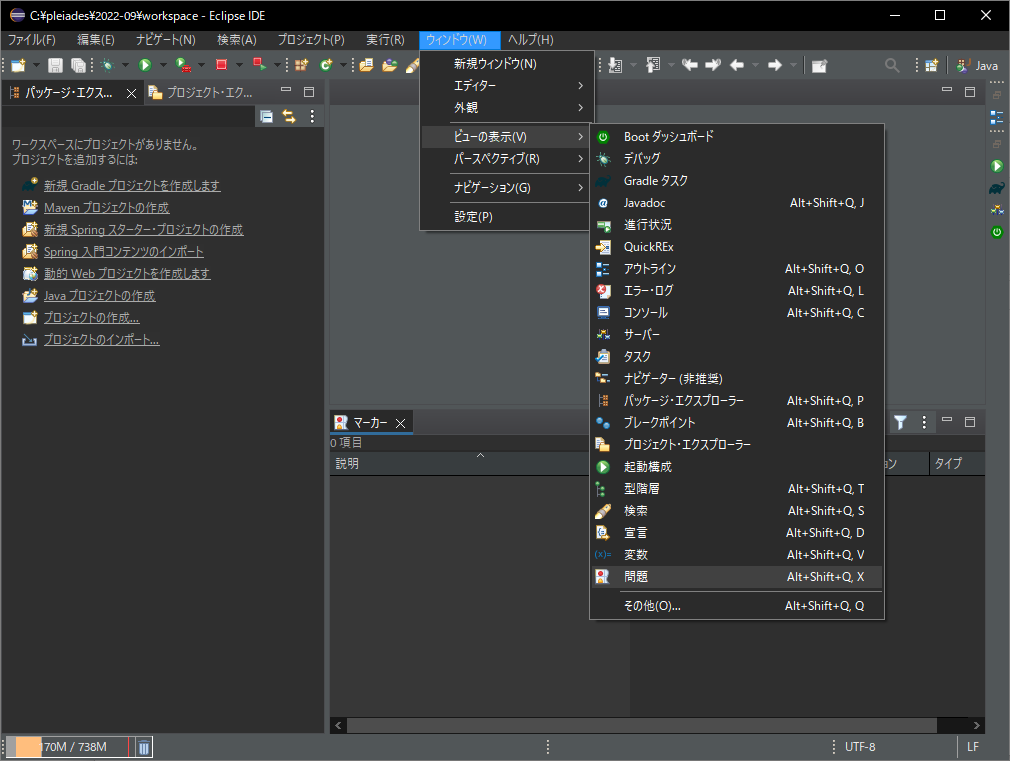1010x761 pixels.
Task: Click the Open Perspective icon beside Java
Action: click(931, 65)
